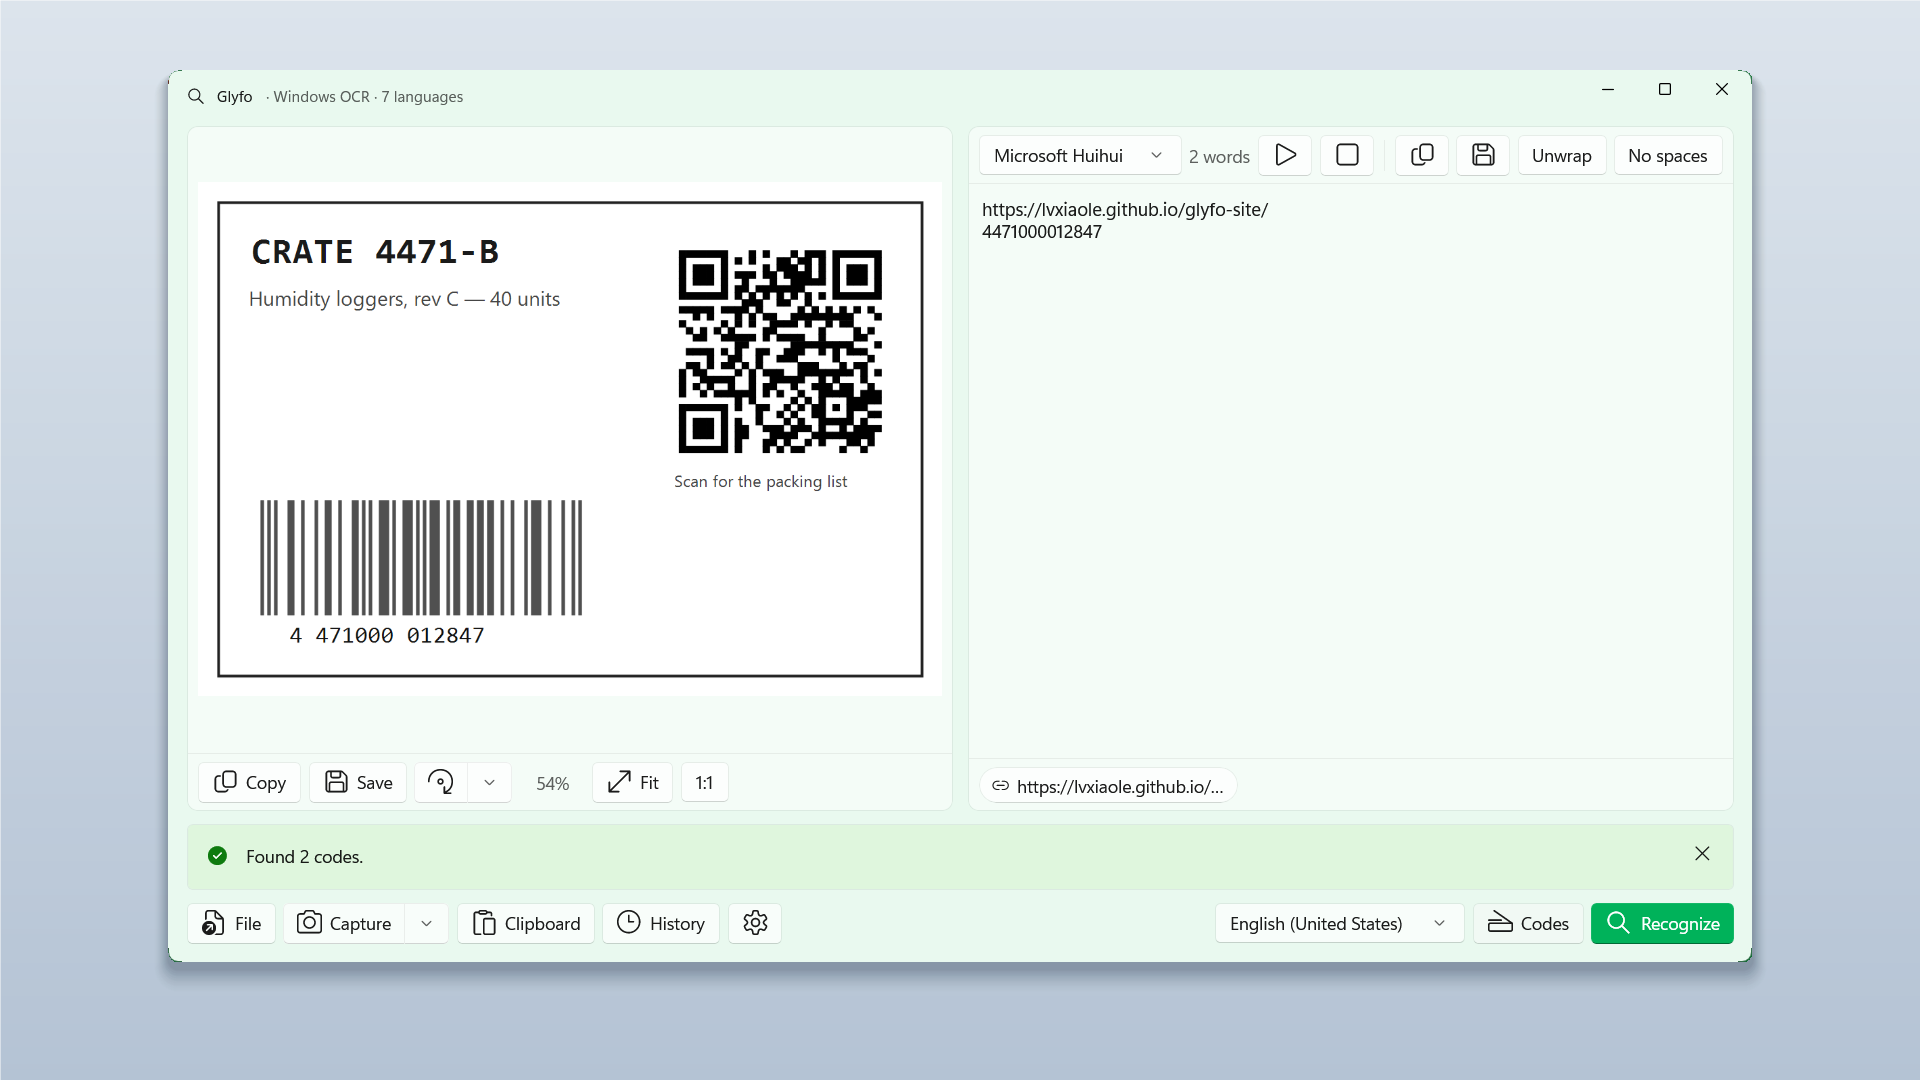Click the green check icon in the status bar
The height and width of the screenshot is (1080, 1920).
click(x=217, y=856)
